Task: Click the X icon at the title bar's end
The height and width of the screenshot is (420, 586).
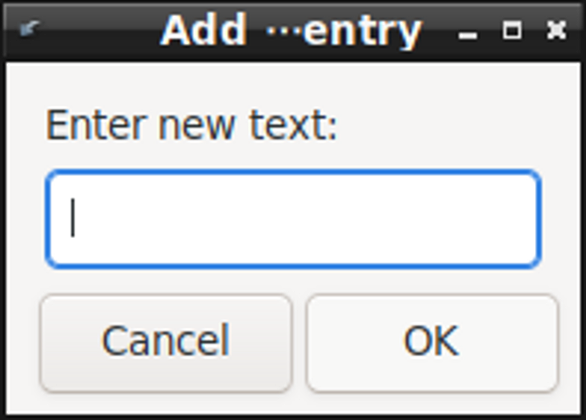Action: 556,30
